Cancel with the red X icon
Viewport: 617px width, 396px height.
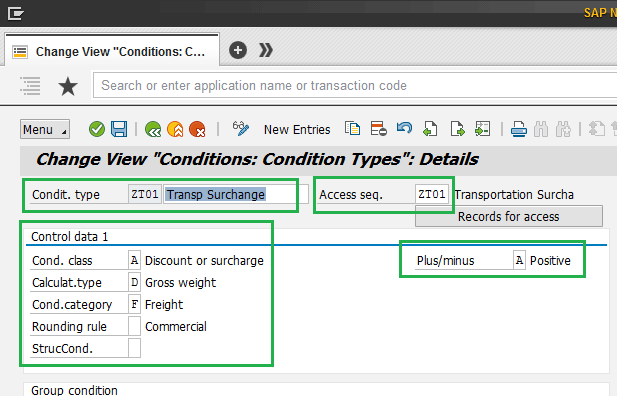coord(197,129)
